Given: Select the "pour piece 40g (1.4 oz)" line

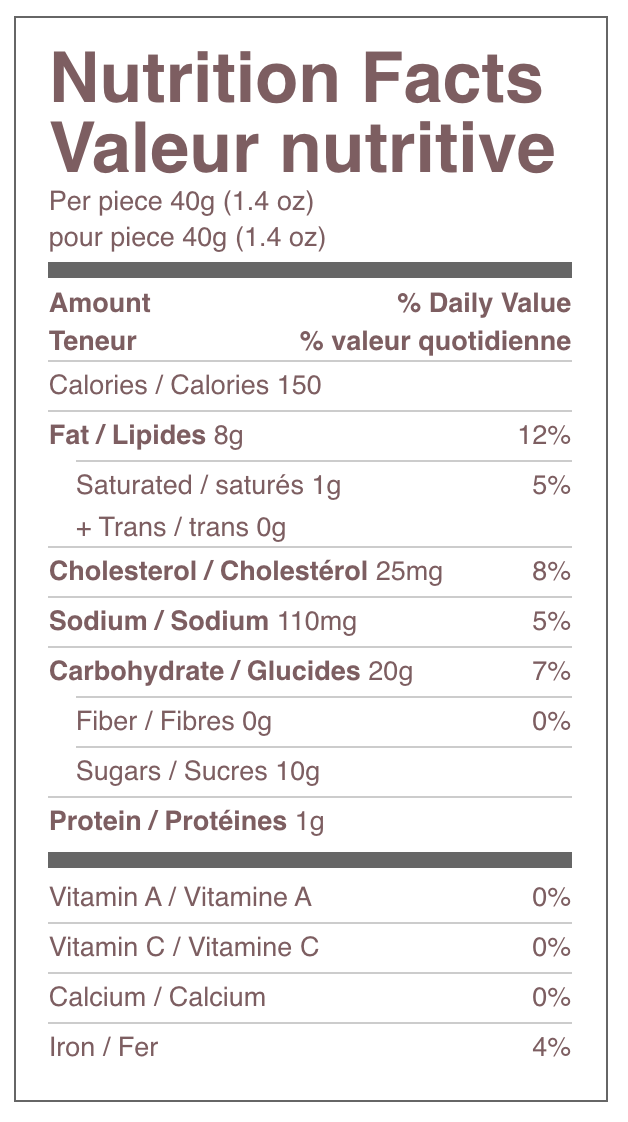Looking at the screenshot, I should (x=188, y=239).
